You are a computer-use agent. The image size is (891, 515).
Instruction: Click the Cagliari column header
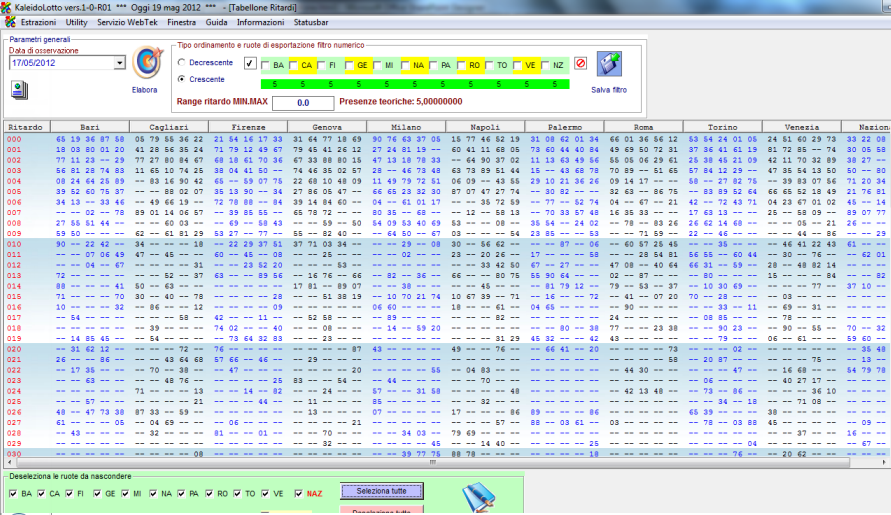click(169, 127)
